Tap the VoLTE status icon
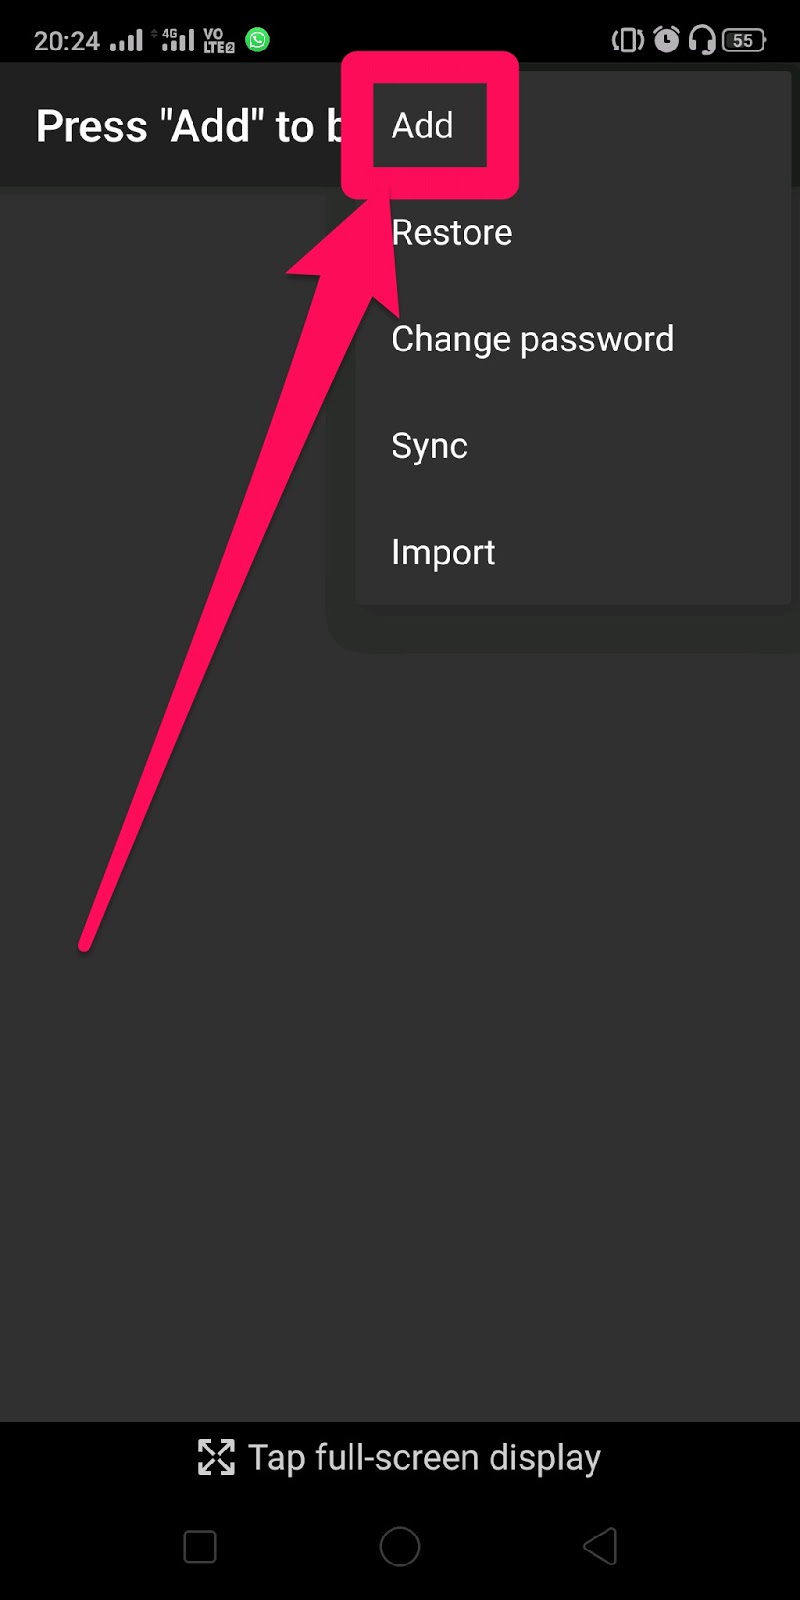The image size is (800, 1600). click(218, 40)
